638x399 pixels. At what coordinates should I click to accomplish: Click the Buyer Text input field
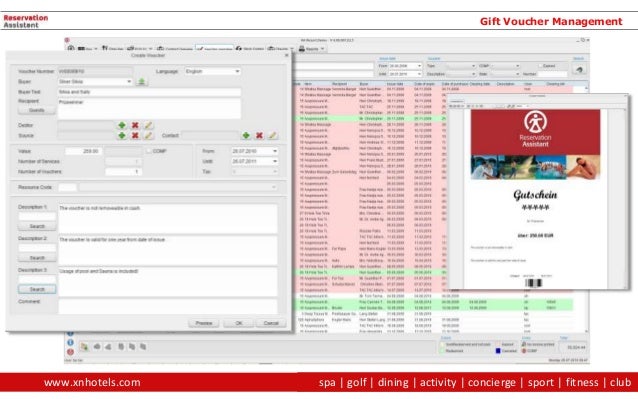point(149,92)
